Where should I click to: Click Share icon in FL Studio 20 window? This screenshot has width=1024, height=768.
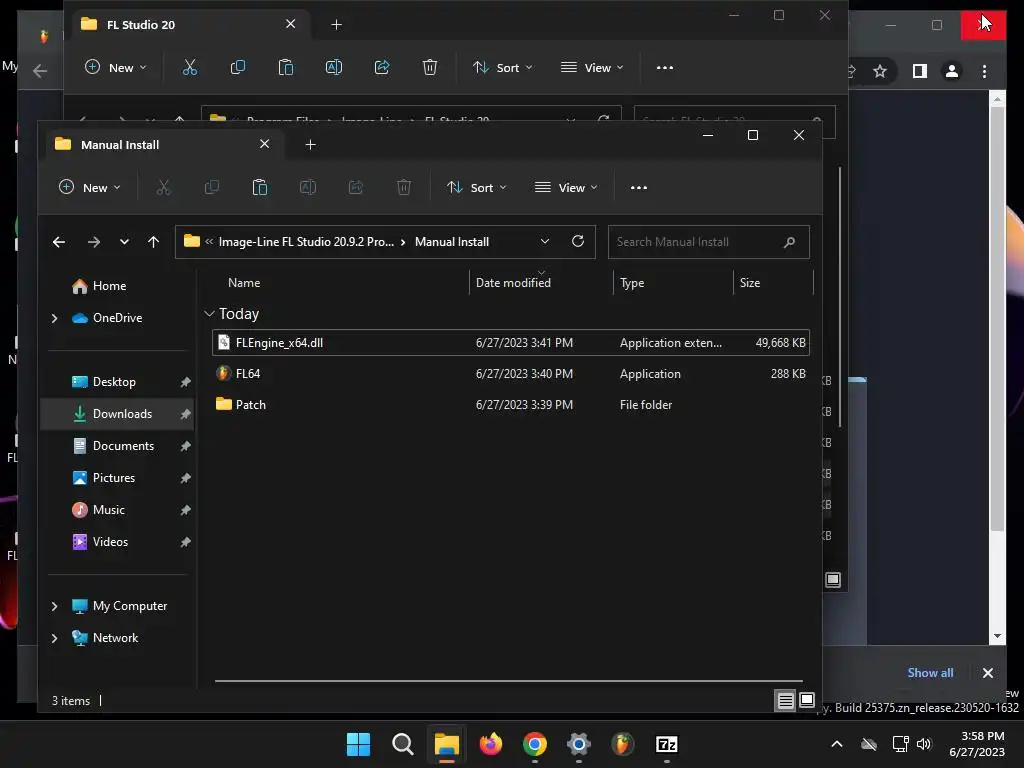382,67
